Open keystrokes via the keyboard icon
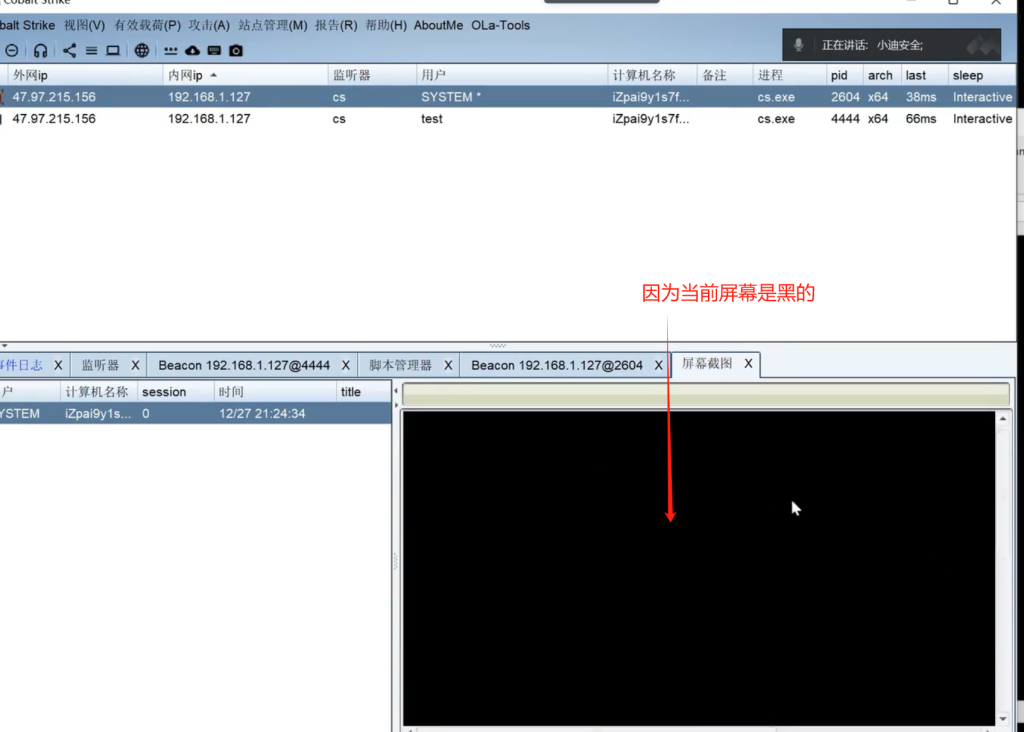This screenshot has width=1024, height=732. tap(214, 50)
